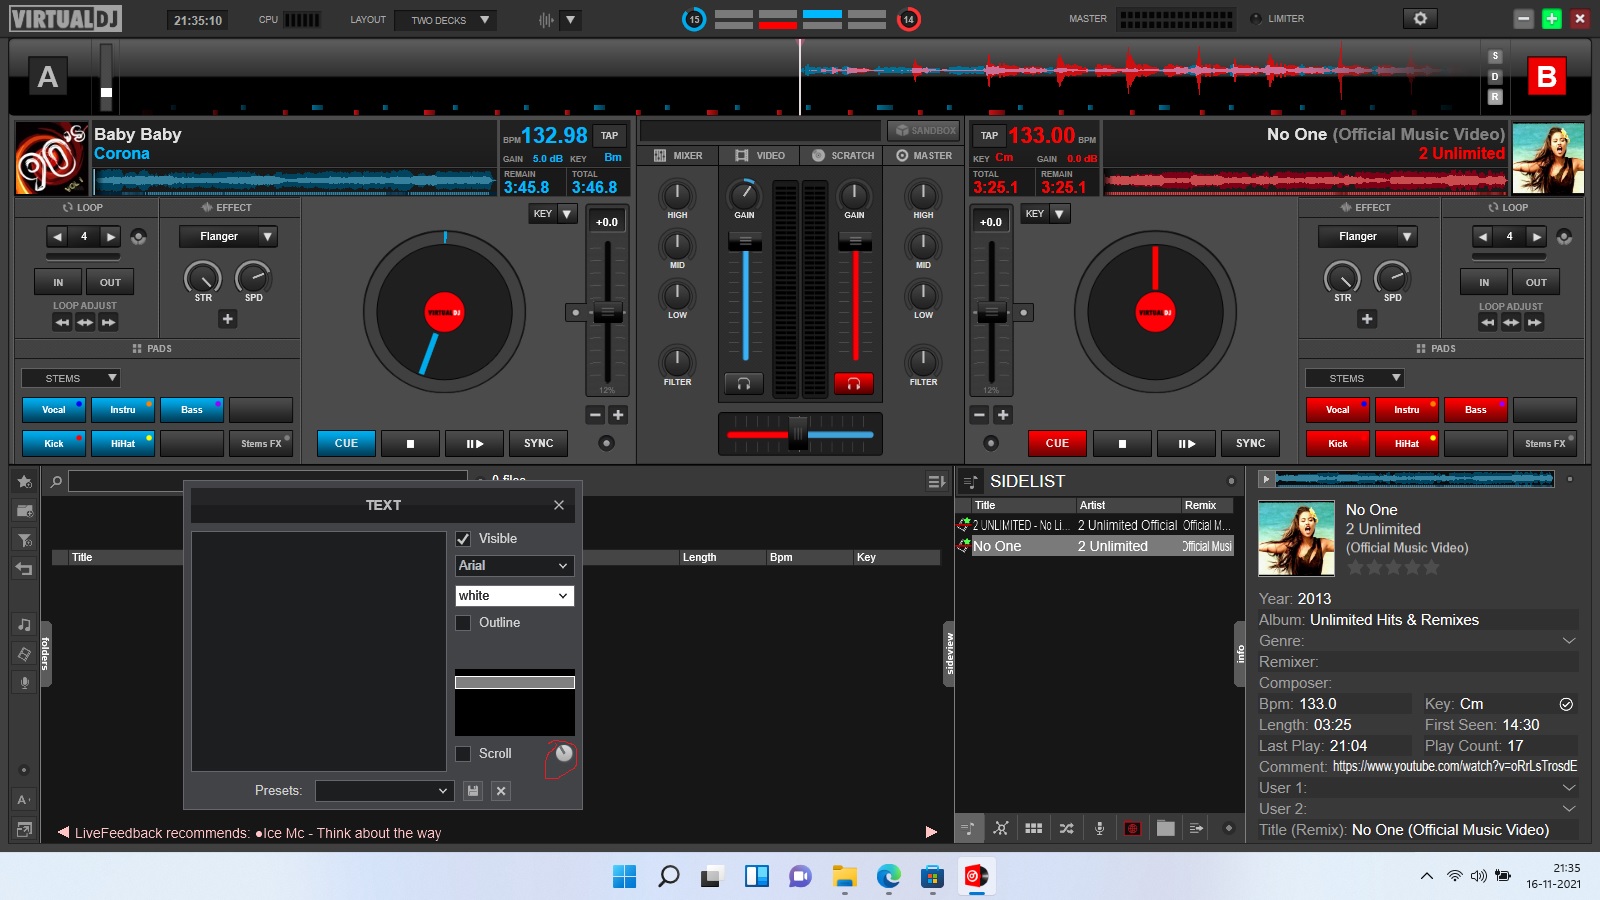Click right deck loop OUT button
This screenshot has width=1600, height=900.
[x=1535, y=283]
